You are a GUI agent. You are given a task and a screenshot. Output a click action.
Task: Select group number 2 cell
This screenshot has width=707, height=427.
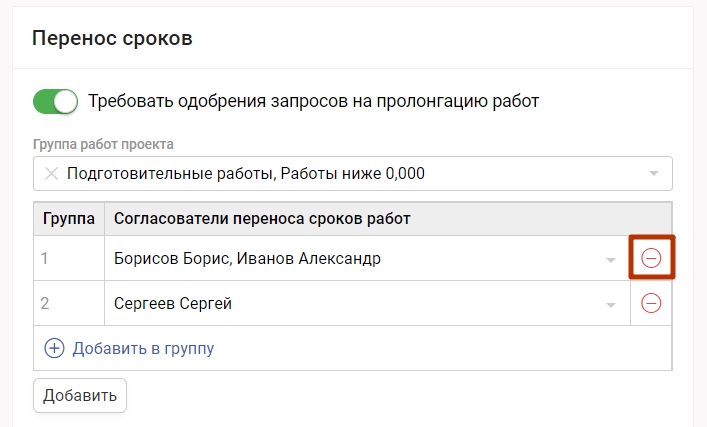tap(69, 303)
